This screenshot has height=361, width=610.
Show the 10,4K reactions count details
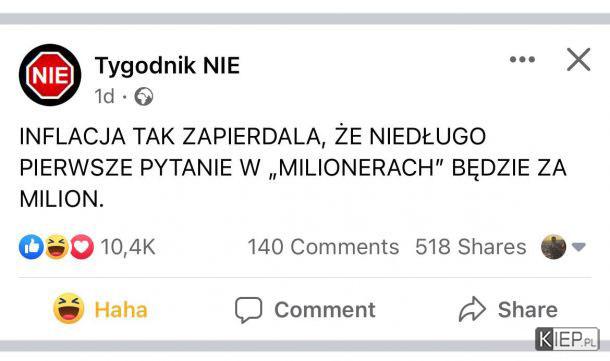click(128, 247)
